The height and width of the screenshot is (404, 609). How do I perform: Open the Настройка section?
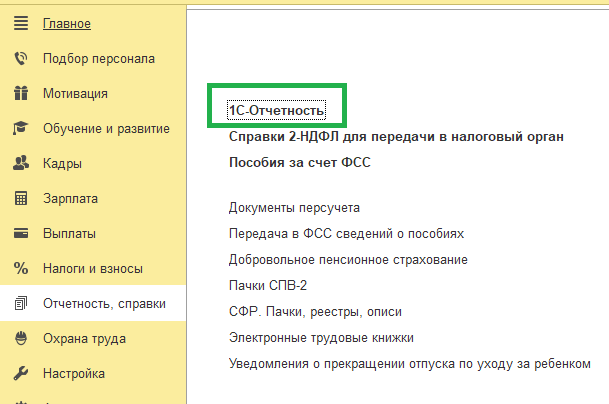(x=74, y=374)
